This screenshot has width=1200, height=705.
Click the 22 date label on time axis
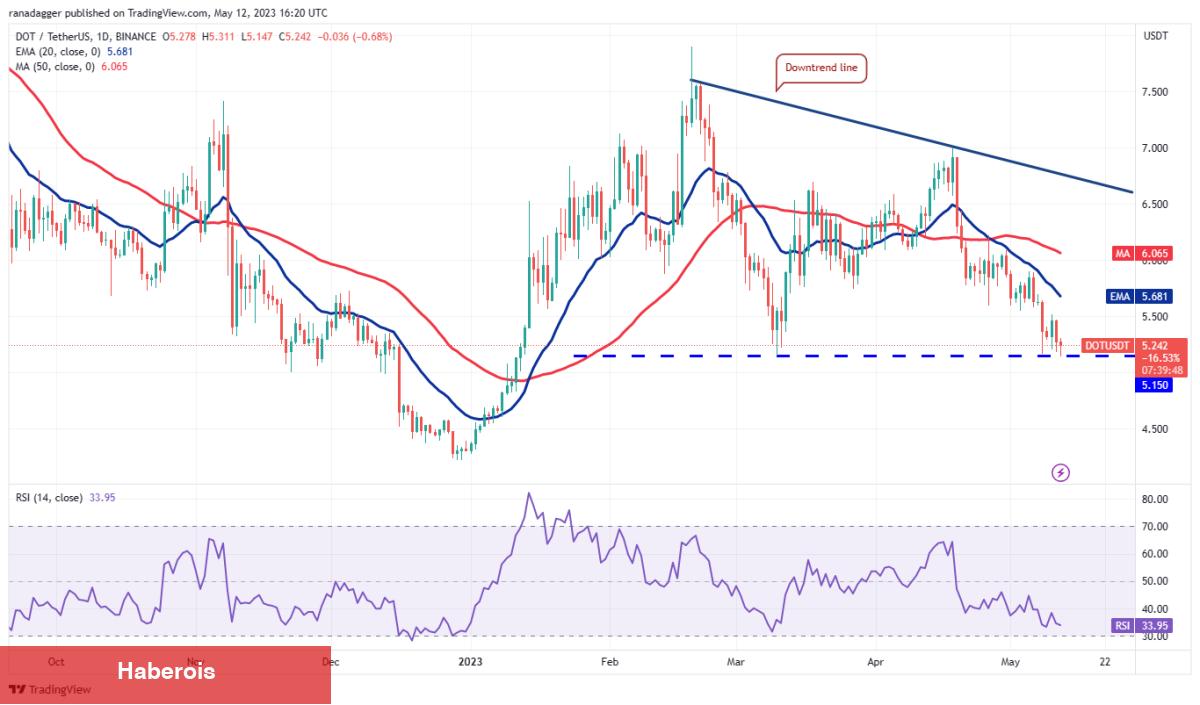(1104, 662)
